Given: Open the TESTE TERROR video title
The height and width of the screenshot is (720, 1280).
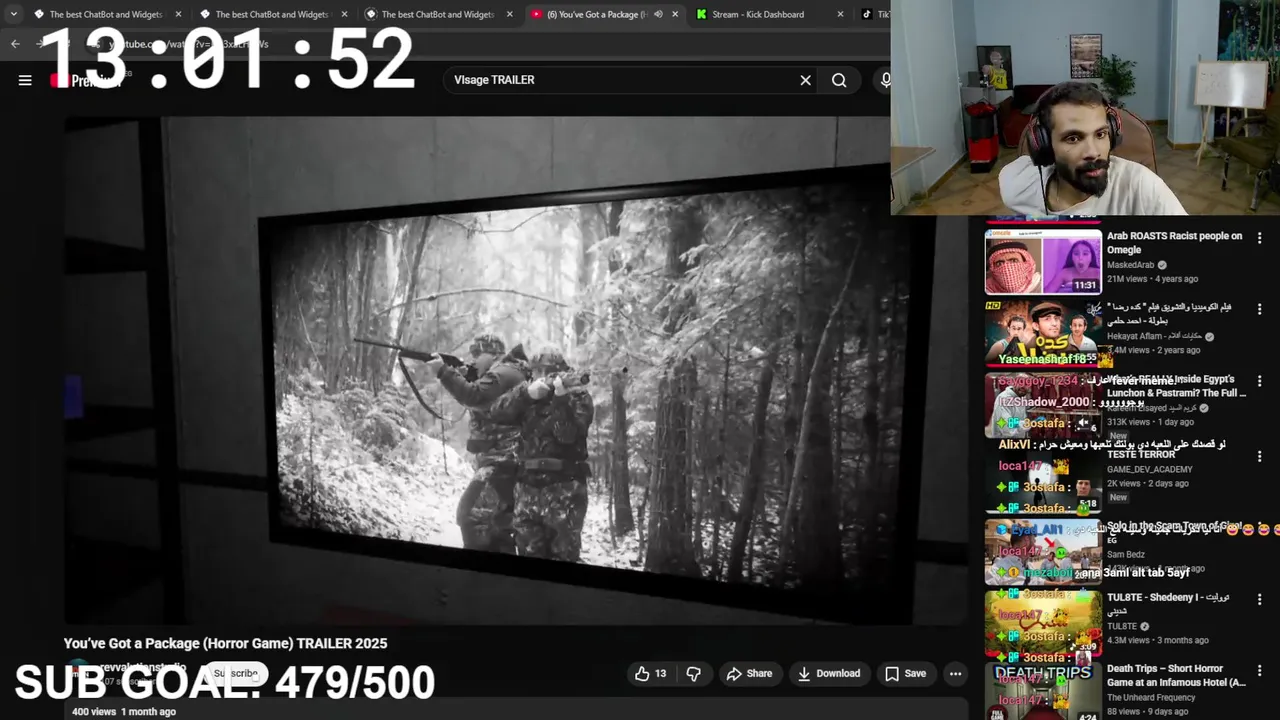Looking at the screenshot, I should [x=1141, y=455].
